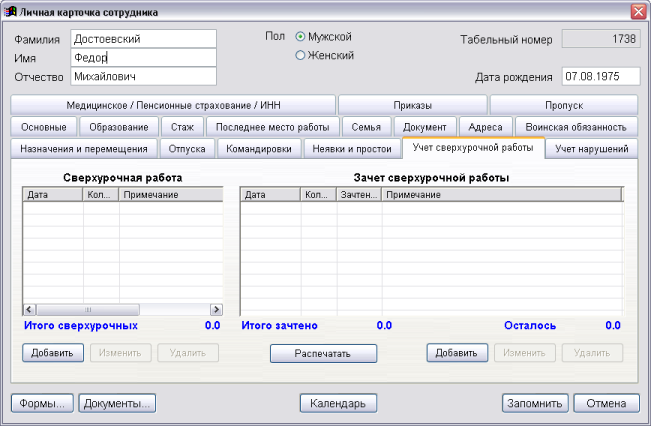Open the Формы... button

(43, 403)
